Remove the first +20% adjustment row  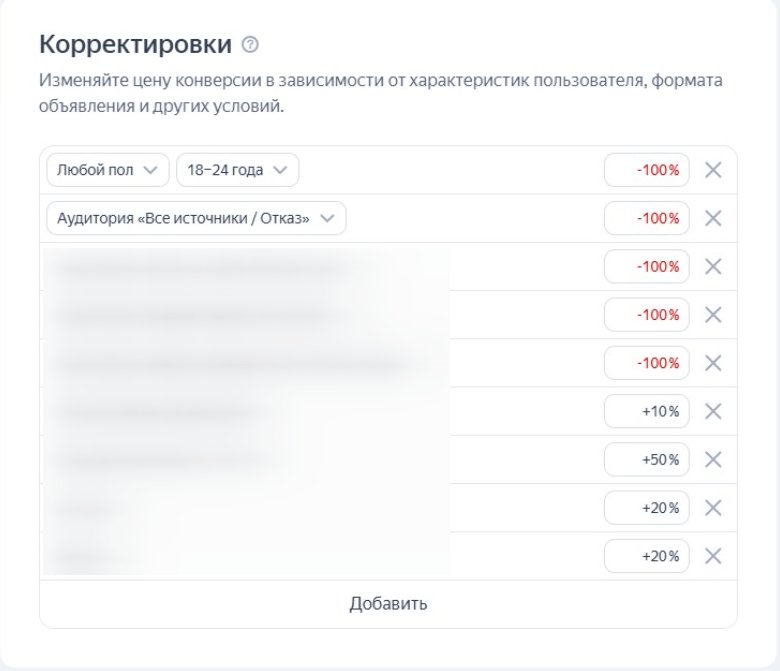coord(713,508)
